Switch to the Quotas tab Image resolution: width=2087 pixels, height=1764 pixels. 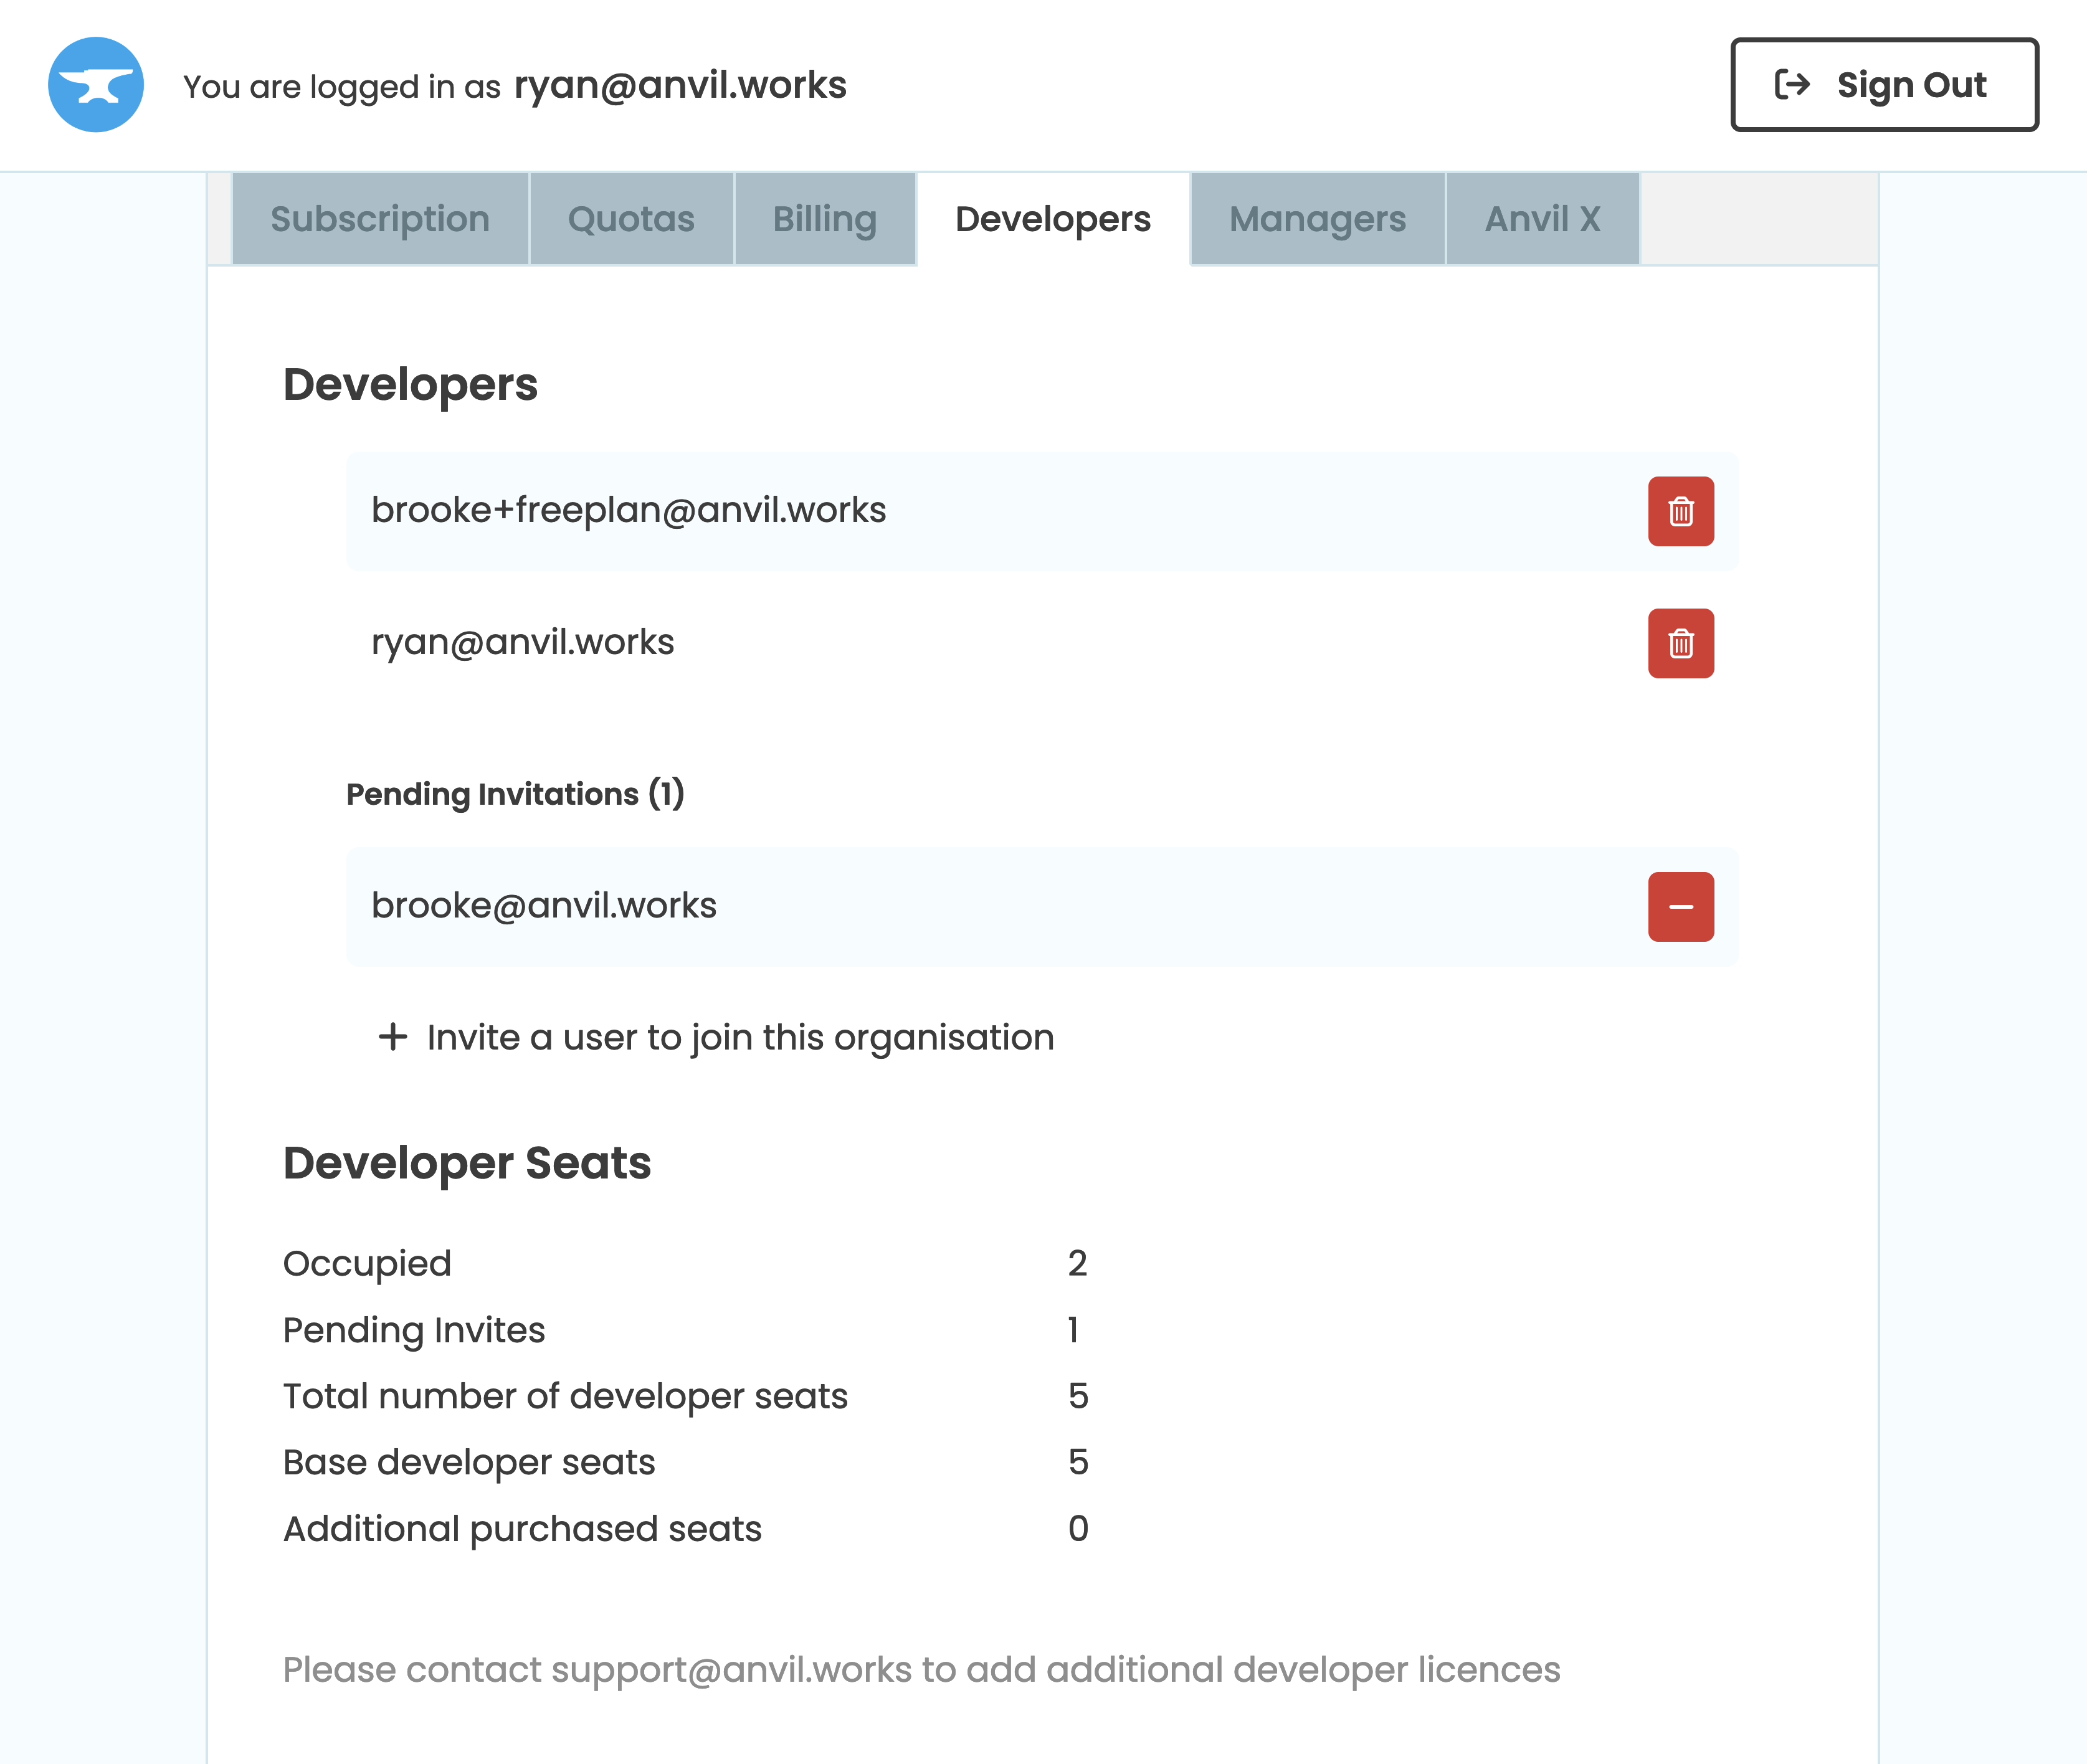pyautogui.click(x=631, y=219)
